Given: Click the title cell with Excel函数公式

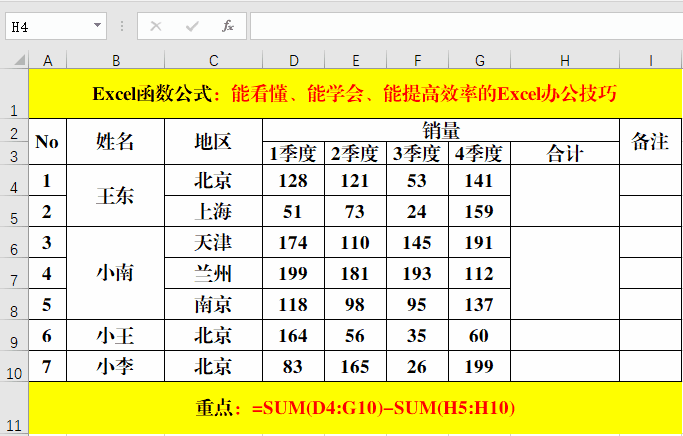Looking at the screenshot, I should click(x=355, y=93).
